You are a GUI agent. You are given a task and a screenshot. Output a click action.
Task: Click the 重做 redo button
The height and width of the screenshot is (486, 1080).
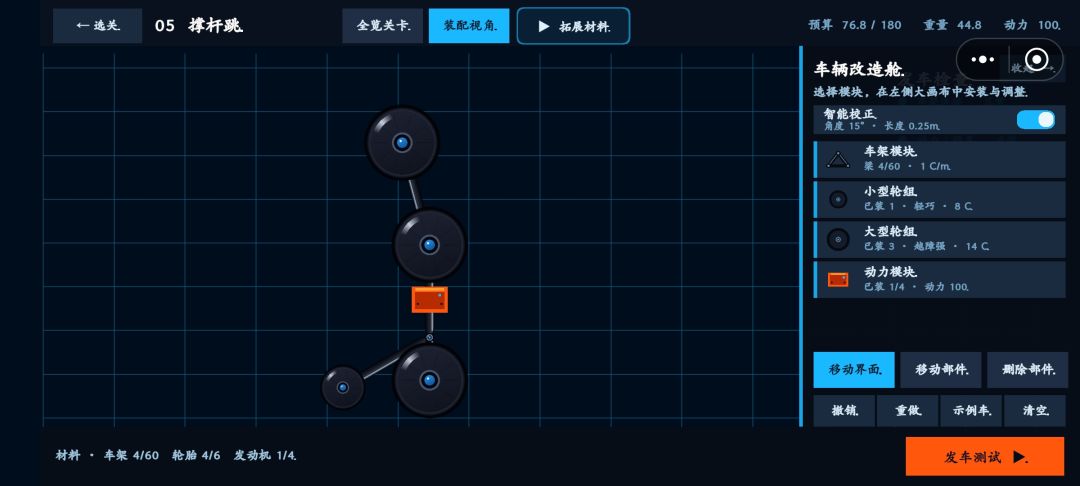click(908, 411)
